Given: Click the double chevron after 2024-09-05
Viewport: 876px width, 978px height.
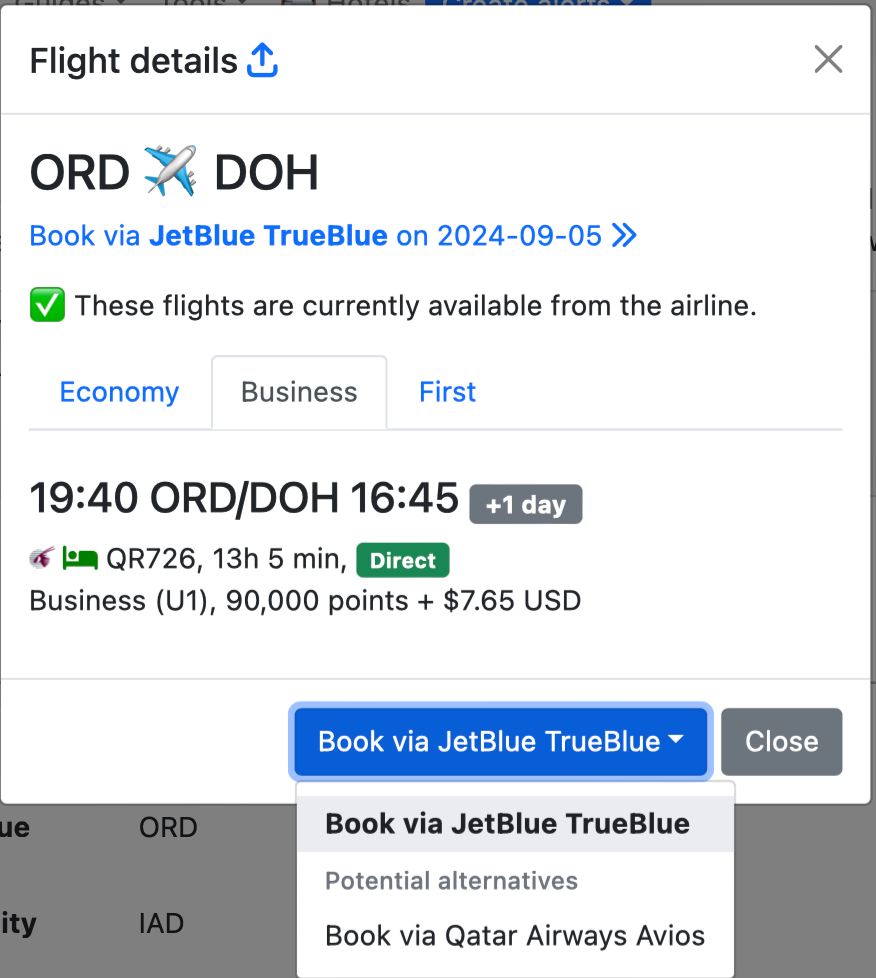Looking at the screenshot, I should (x=625, y=236).
